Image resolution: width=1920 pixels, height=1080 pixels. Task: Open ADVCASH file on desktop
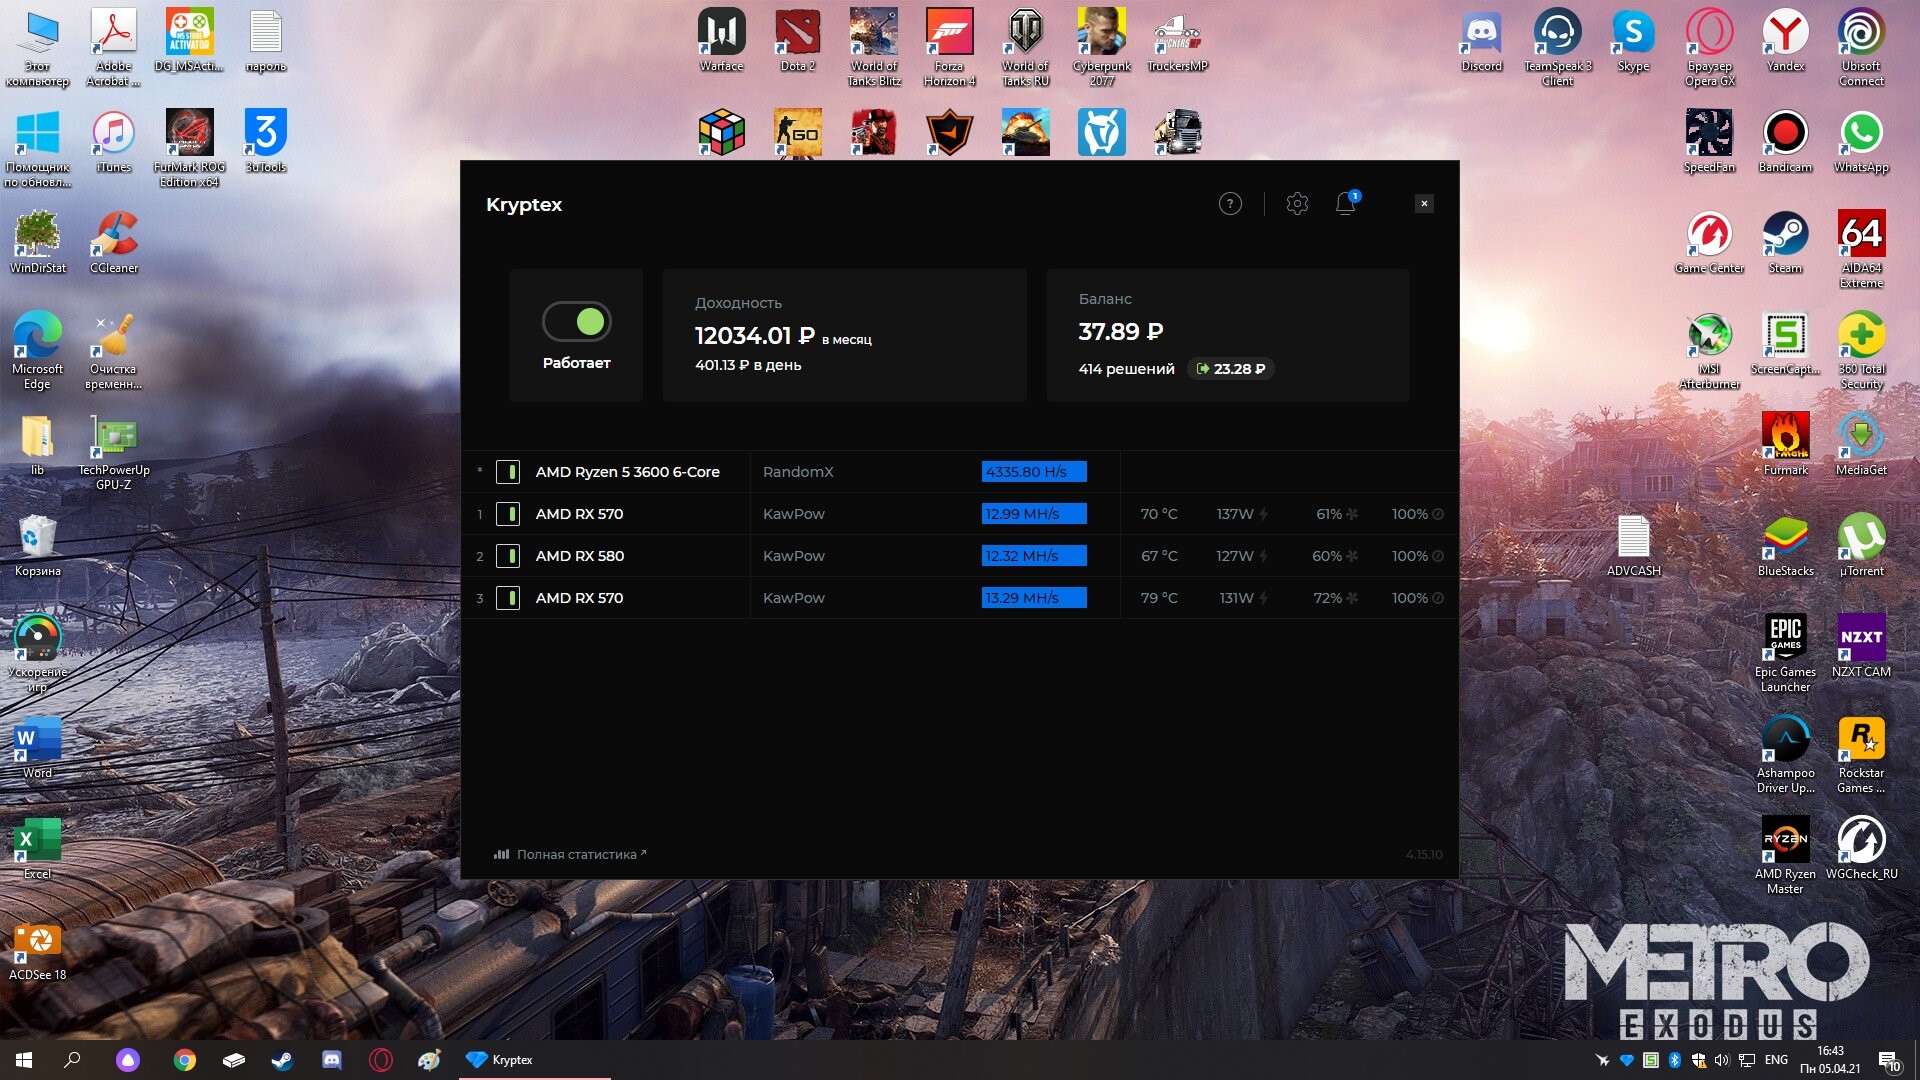(1633, 545)
